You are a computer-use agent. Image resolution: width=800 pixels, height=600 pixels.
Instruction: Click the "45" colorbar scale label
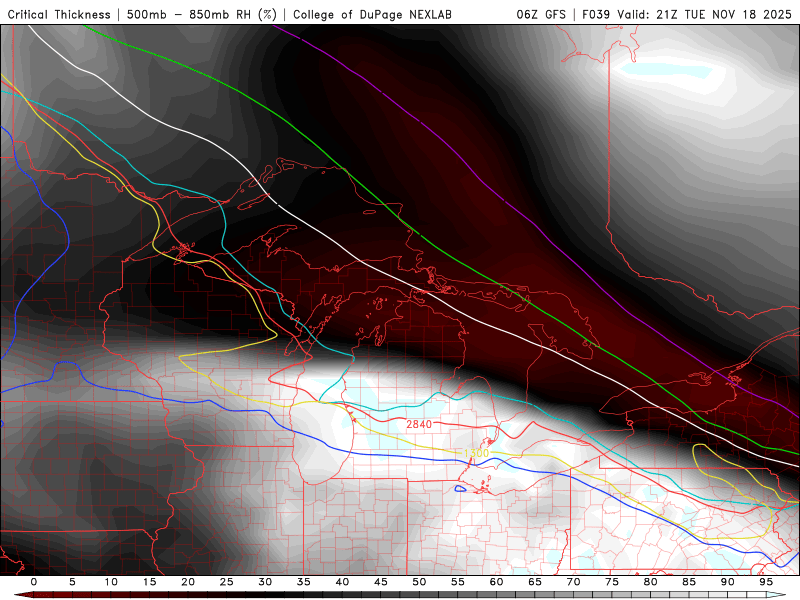(381, 582)
